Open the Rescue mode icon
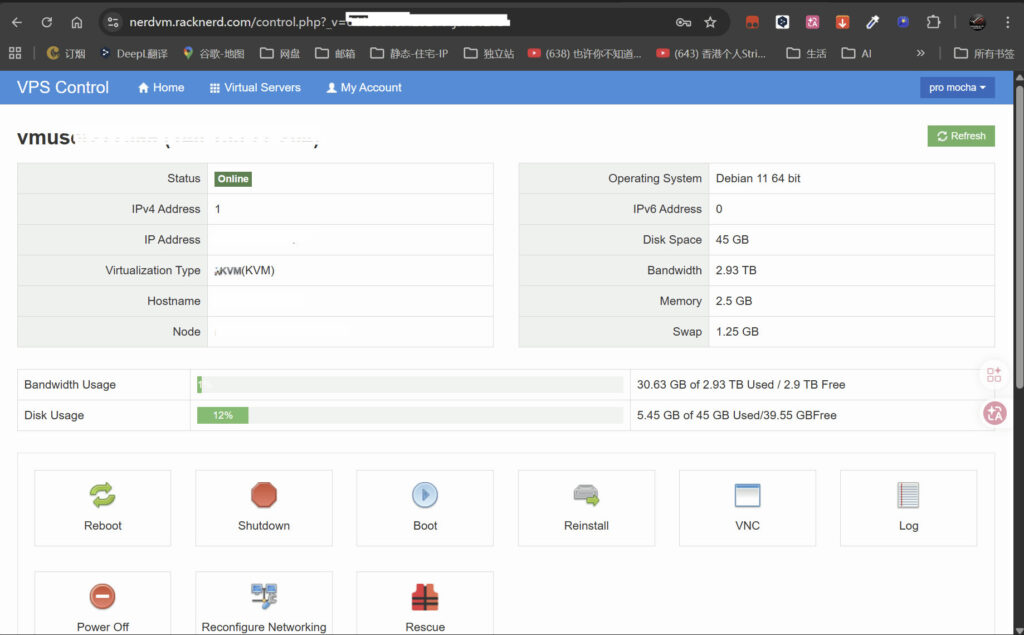Viewport: 1024px width, 635px height. [x=425, y=597]
